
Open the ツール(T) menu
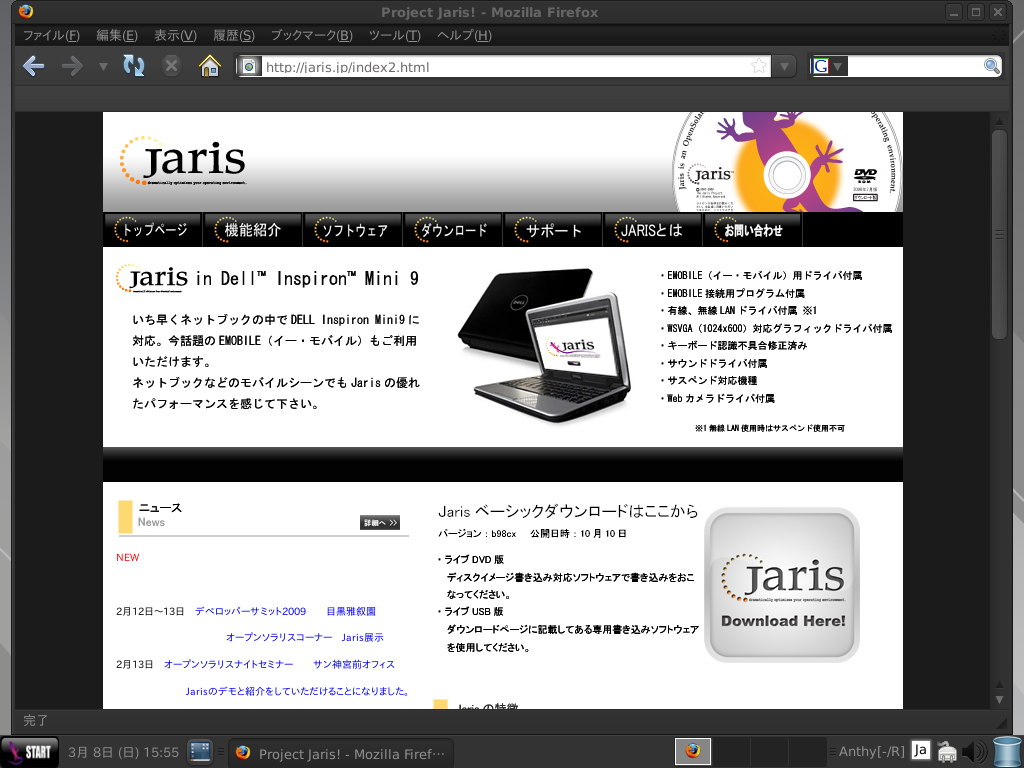[x=394, y=35]
